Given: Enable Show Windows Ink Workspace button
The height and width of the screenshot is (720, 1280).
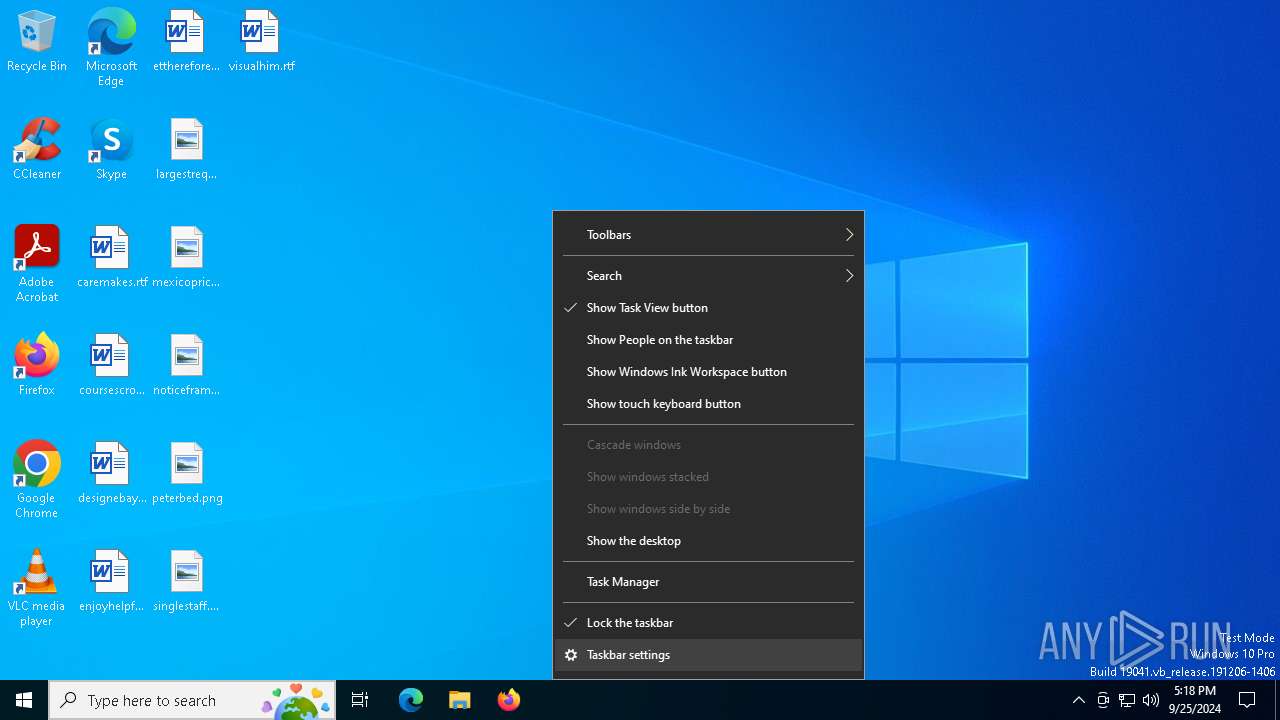Looking at the screenshot, I should (x=708, y=372).
